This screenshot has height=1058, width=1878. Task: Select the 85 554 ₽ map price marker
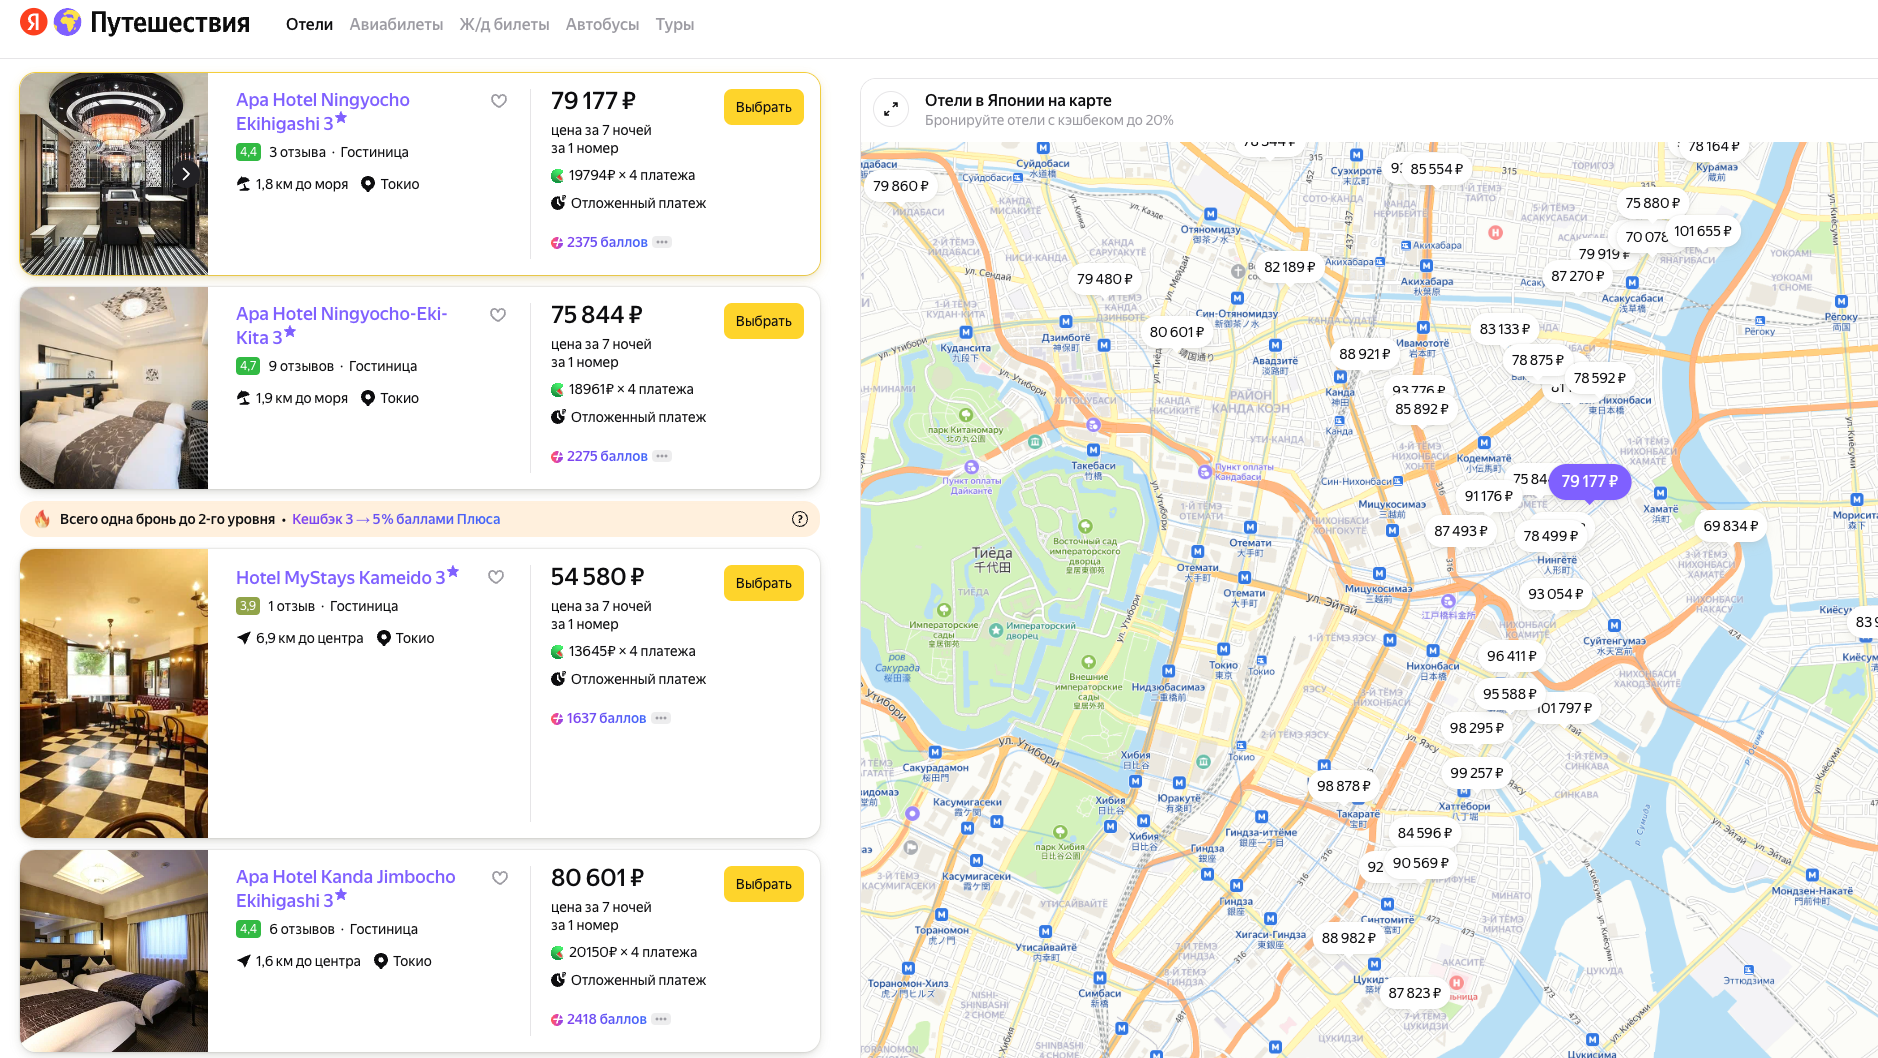pyautogui.click(x=1436, y=169)
